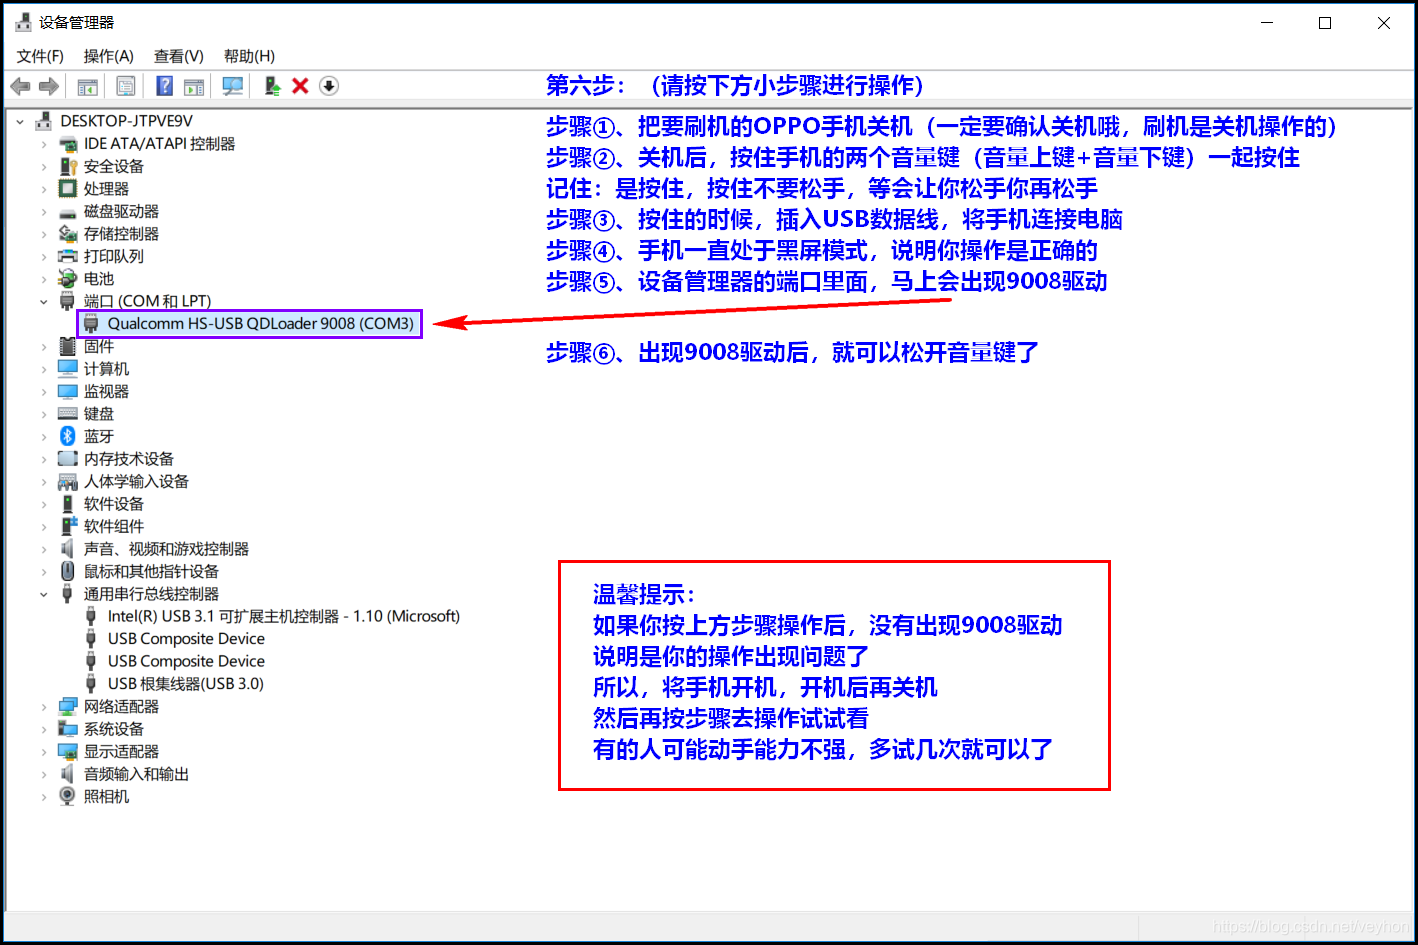This screenshot has width=1418, height=945.
Task: Click the 处理器 chip icon
Action: [x=68, y=188]
